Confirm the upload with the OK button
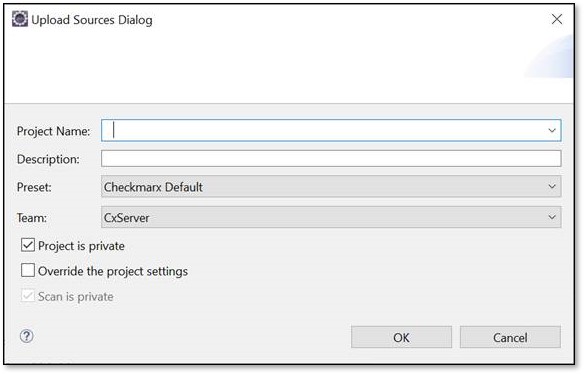Image resolution: width=584 pixels, height=374 pixels. (401, 337)
